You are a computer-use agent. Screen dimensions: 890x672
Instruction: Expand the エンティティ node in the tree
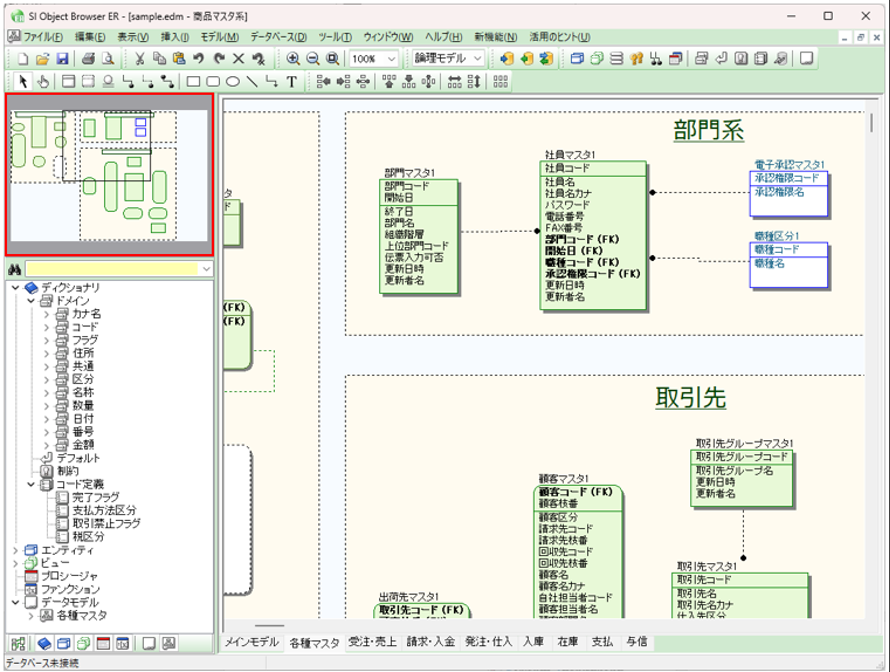click(15, 549)
